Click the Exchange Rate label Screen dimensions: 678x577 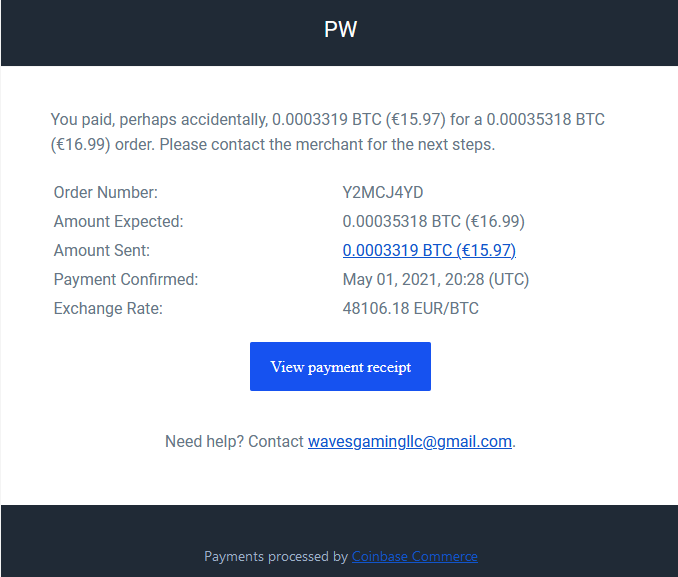click(108, 308)
